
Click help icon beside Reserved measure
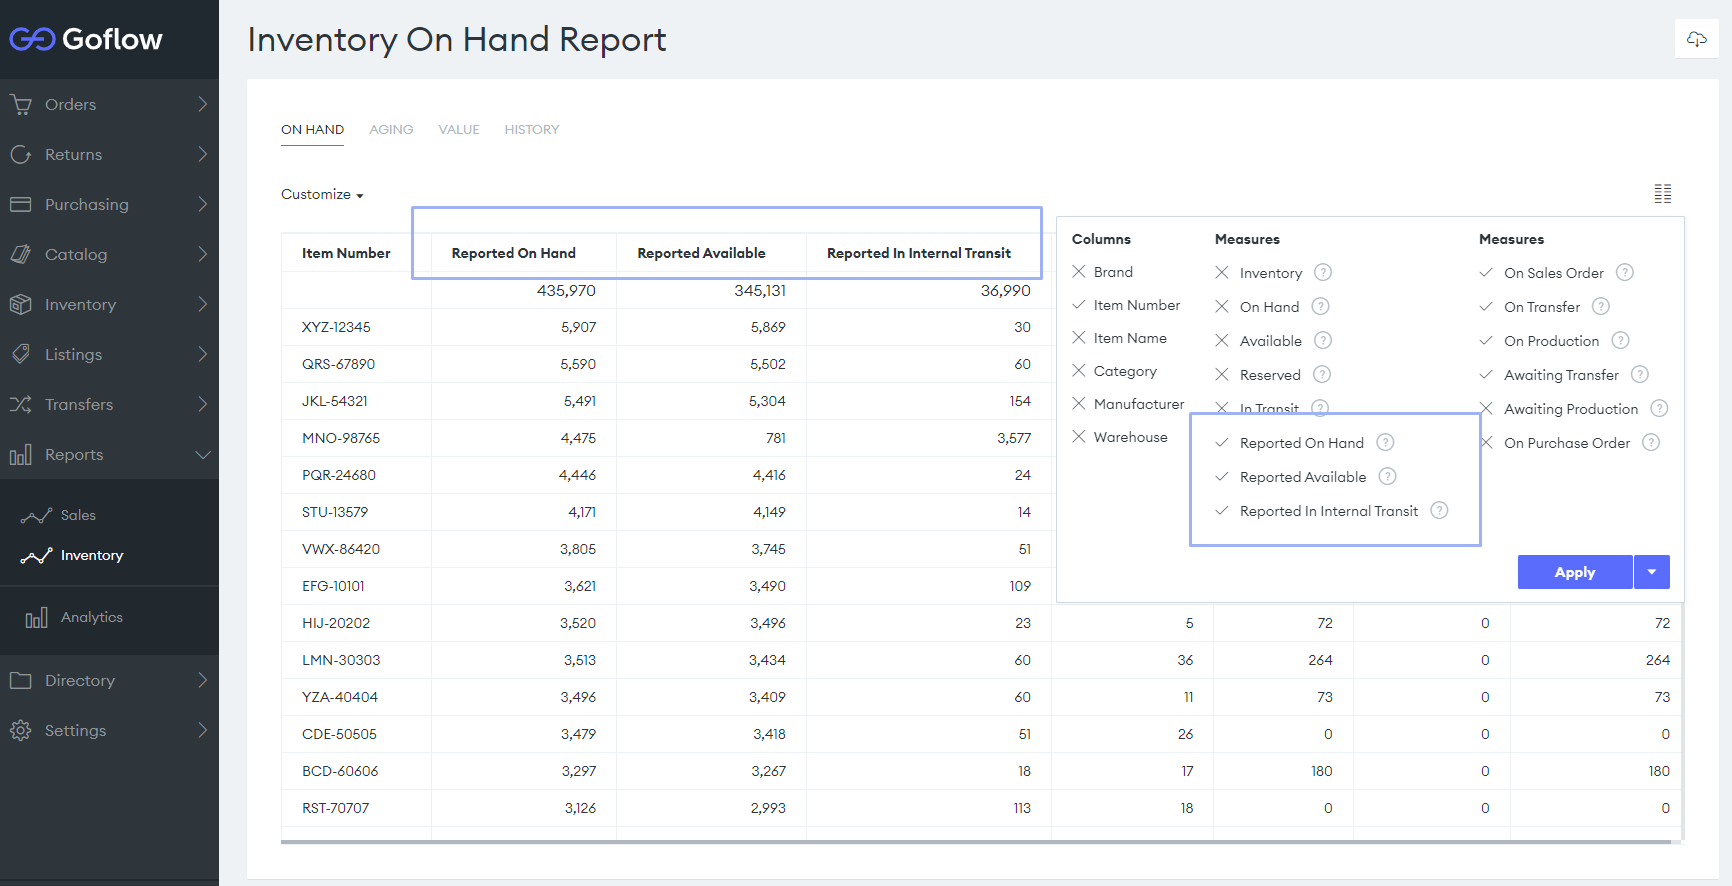(1322, 374)
